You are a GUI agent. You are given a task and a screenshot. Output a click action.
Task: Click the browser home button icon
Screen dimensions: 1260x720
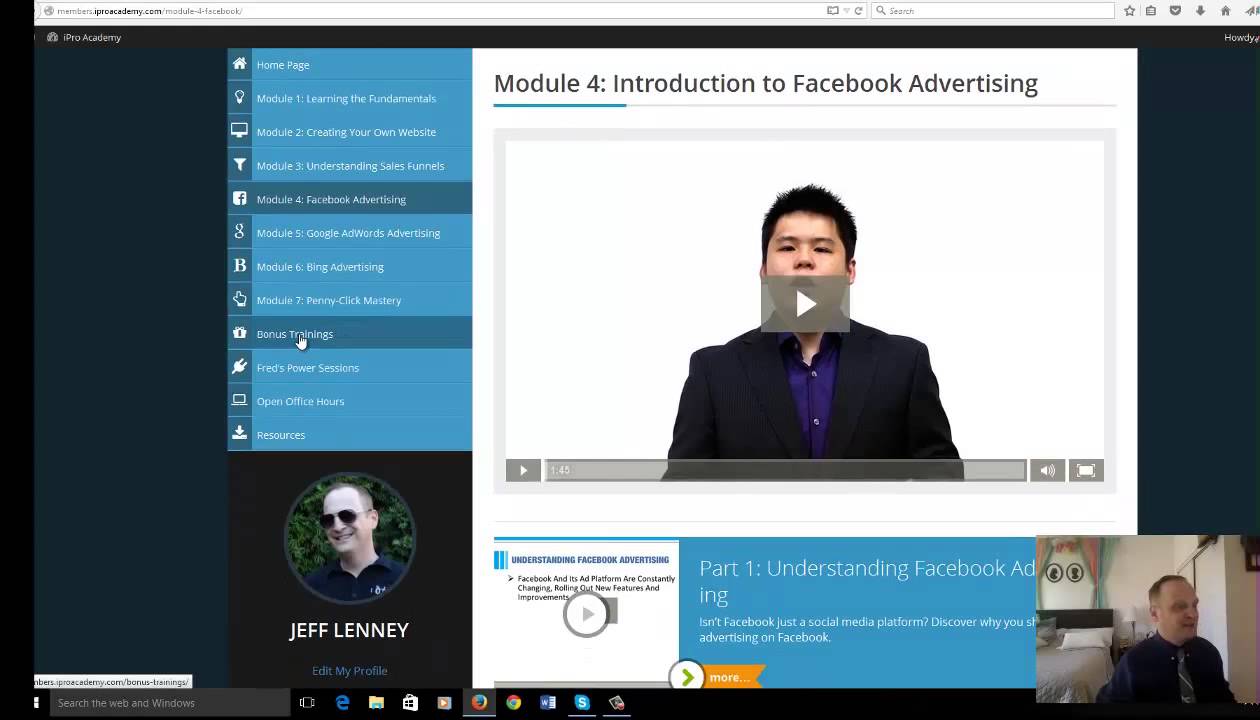1225,10
